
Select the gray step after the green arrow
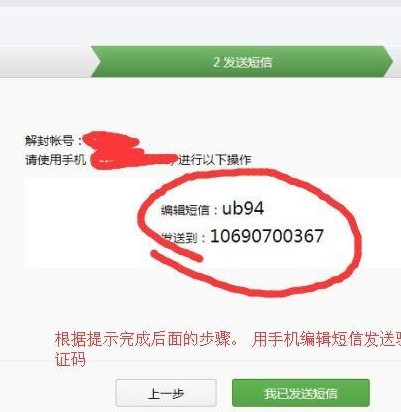click(x=395, y=62)
